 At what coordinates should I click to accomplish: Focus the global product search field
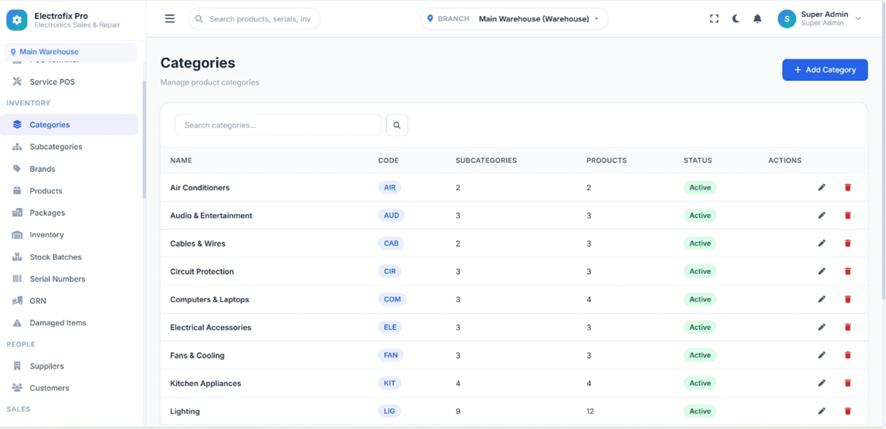pyautogui.click(x=254, y=19)
